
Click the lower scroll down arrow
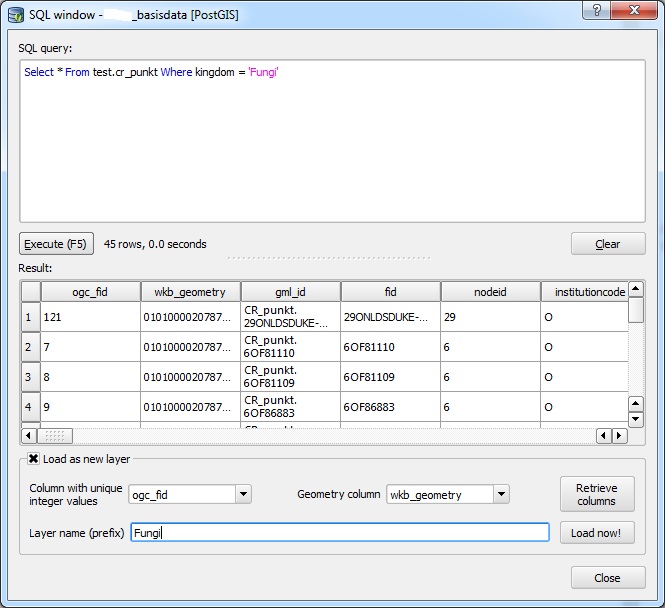tap(636, 420)
